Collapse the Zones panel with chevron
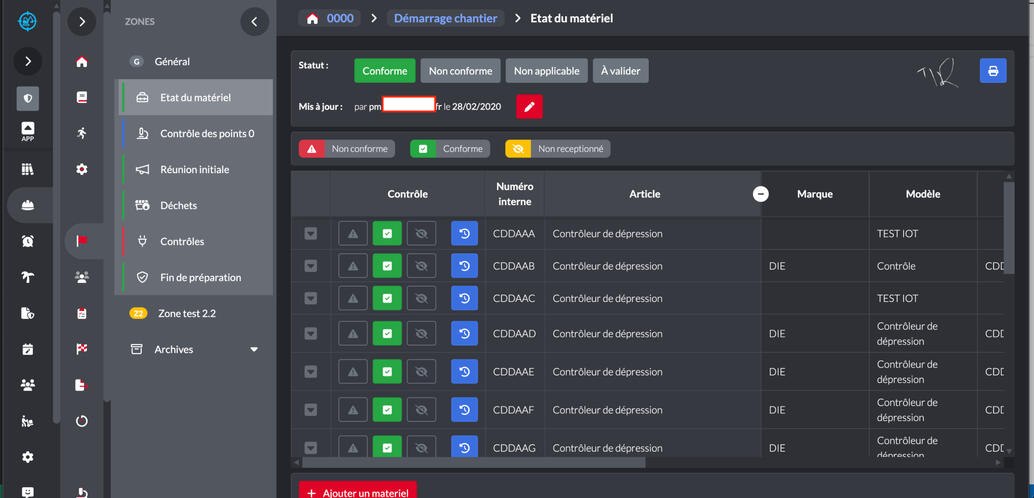The height and width of the screenshot is (498, 1034). [x=254, y=21]
